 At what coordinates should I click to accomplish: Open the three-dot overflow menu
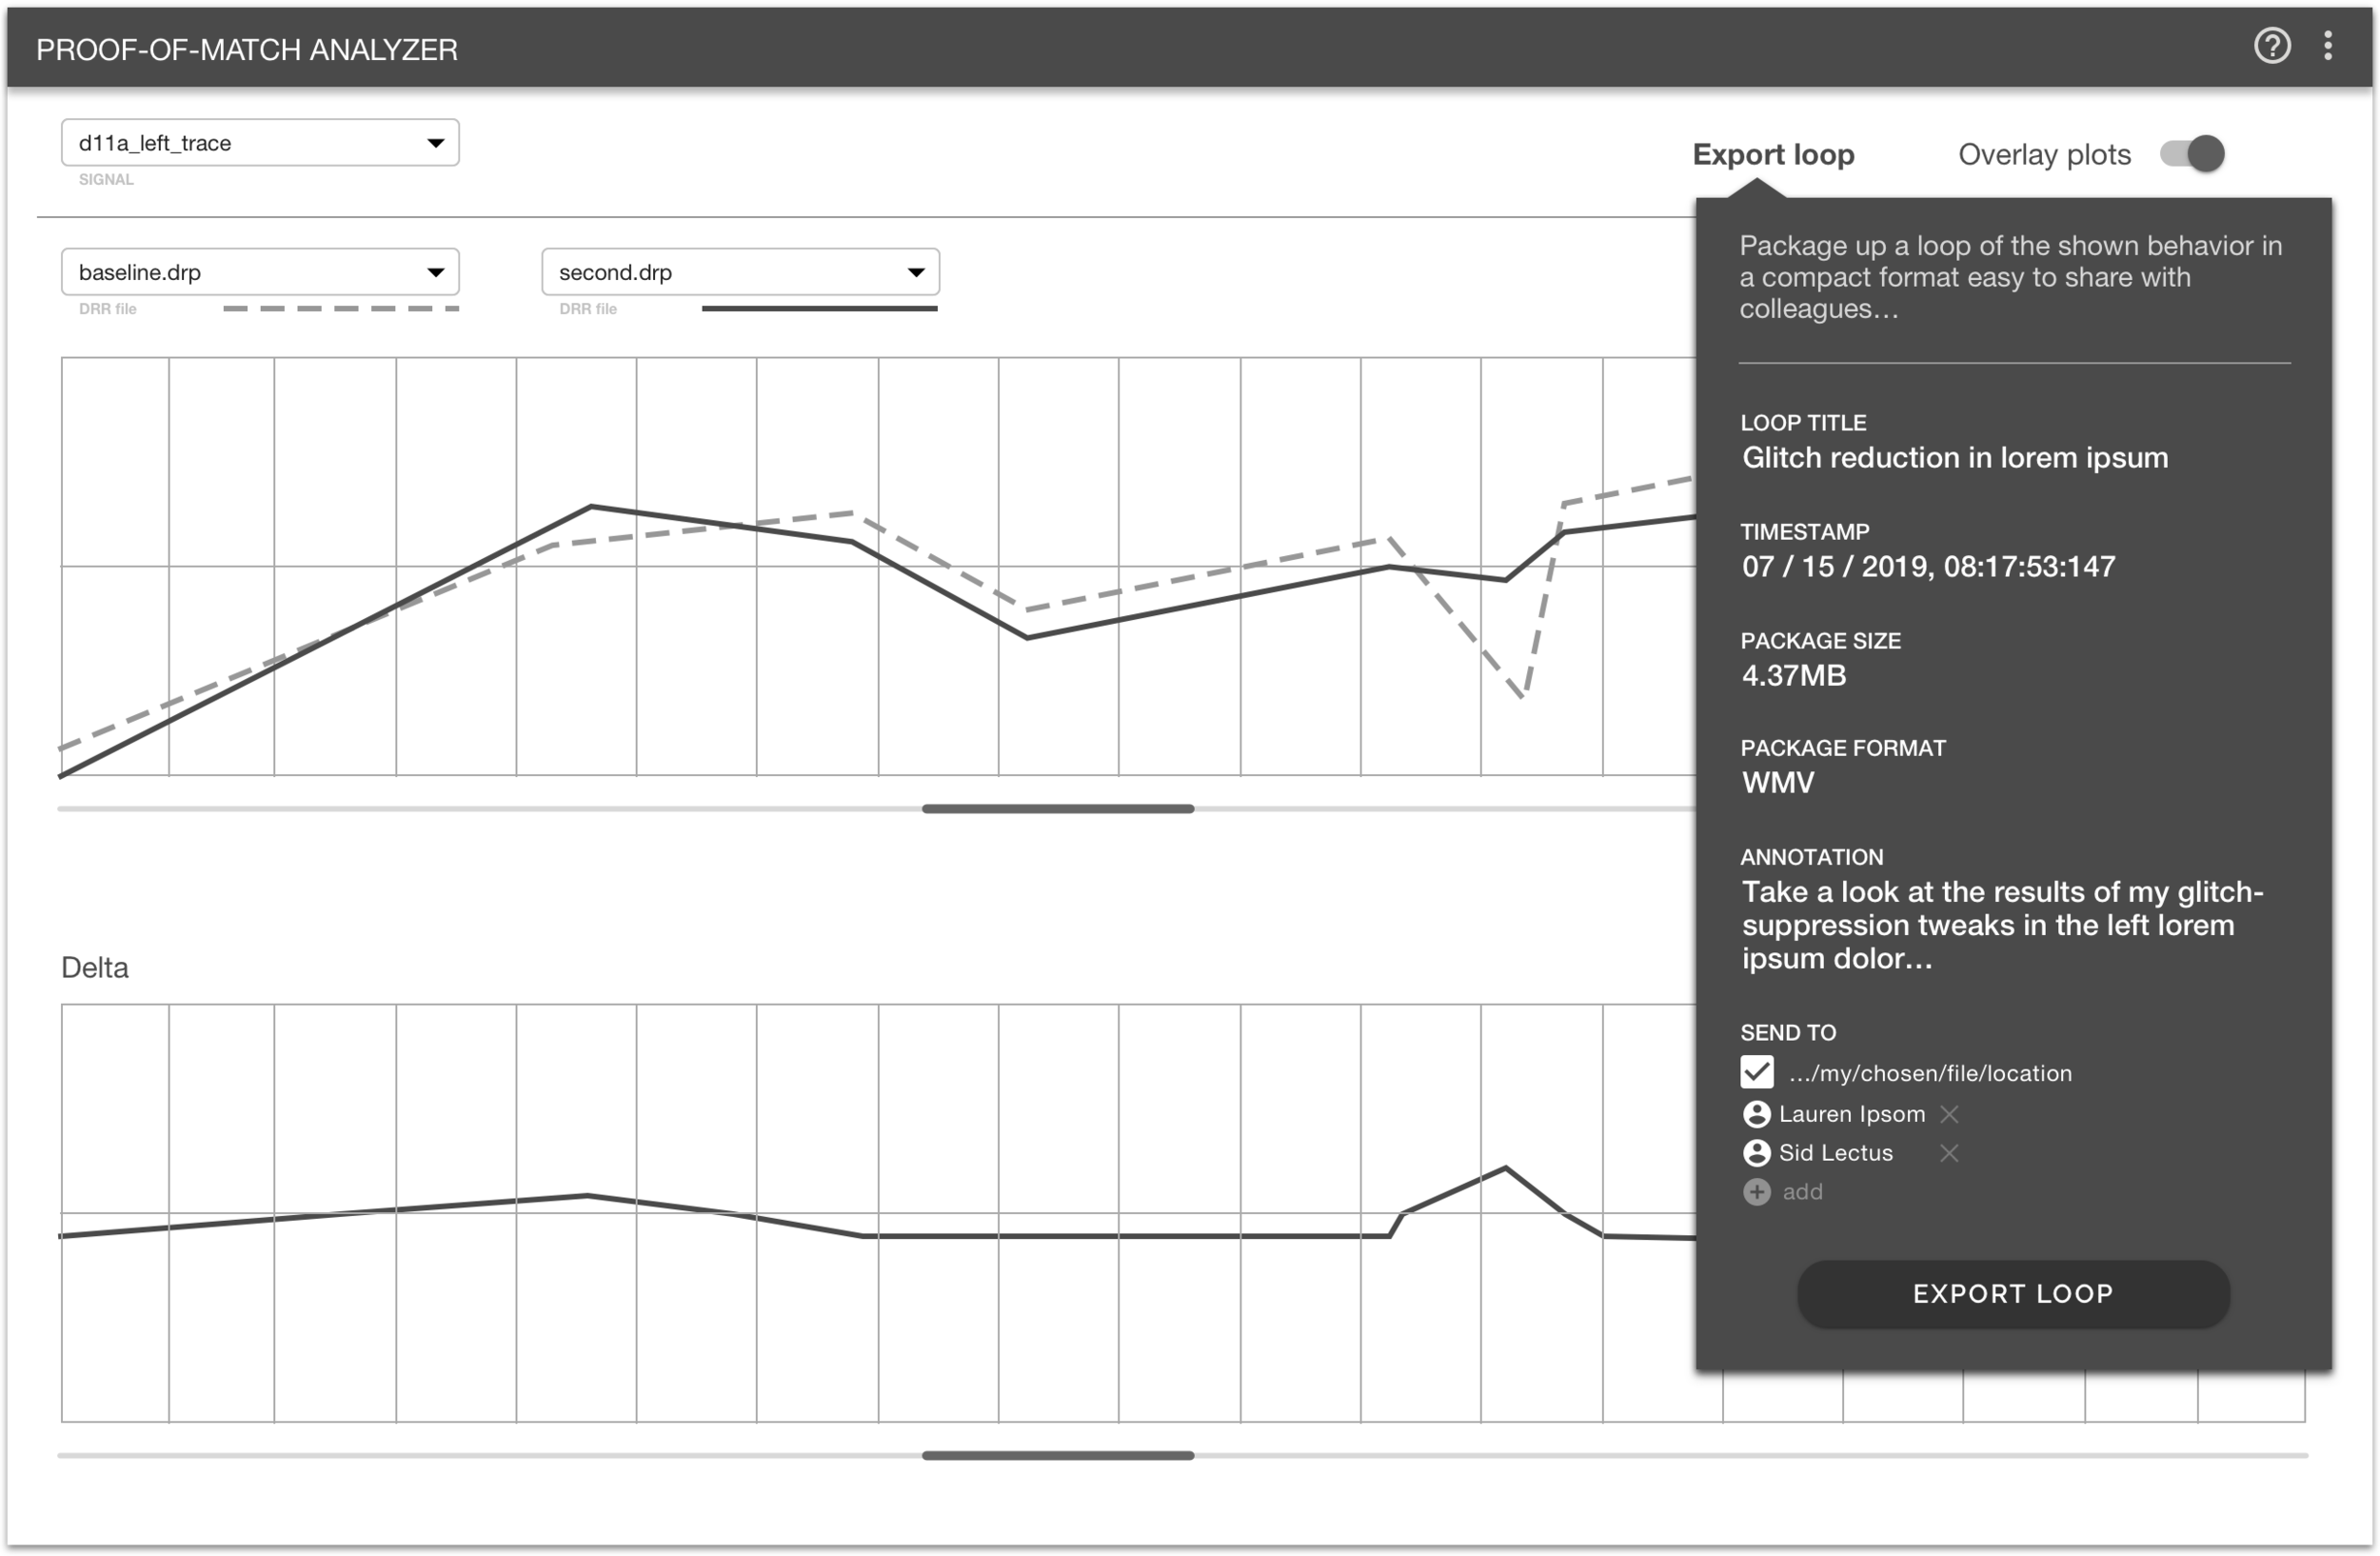[x=2328, y=46]
